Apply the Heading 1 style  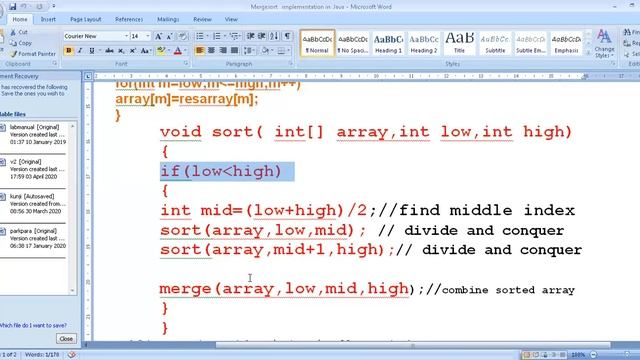pyautogui.click(x=388, y=43)
